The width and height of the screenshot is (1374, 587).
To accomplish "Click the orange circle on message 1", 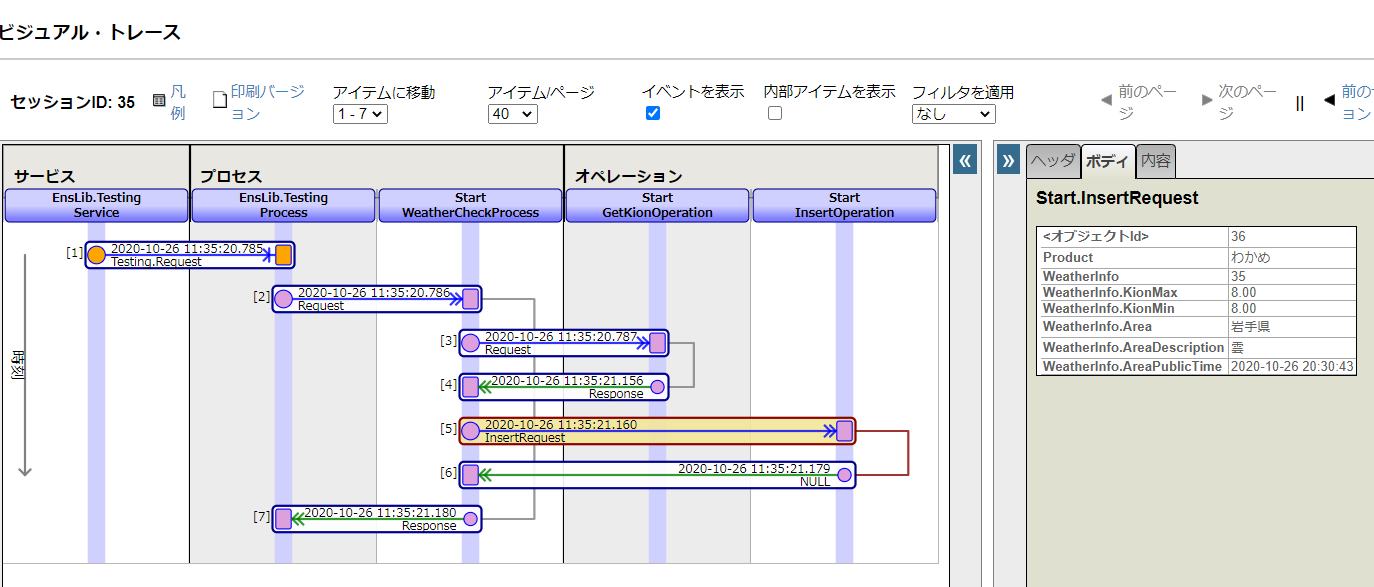I will point(96,255).
